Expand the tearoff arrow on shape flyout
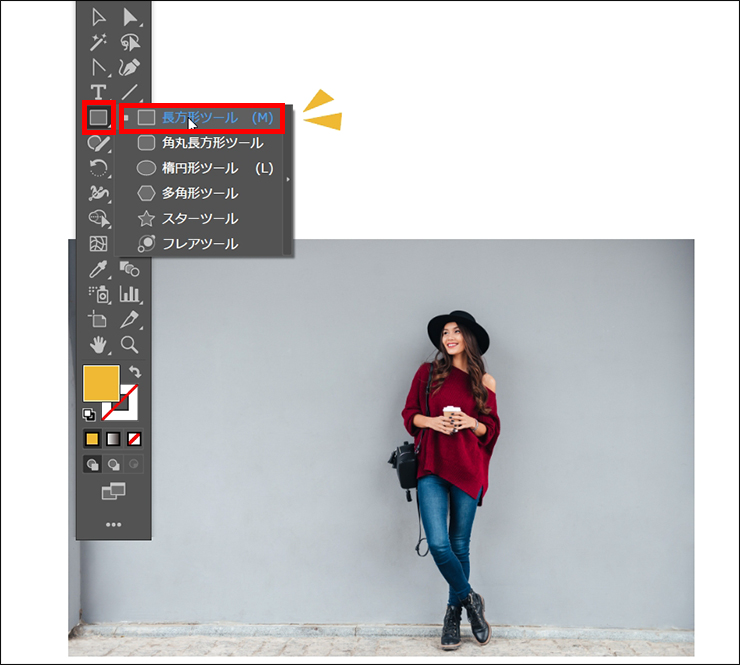The image size is (740, 665). point(289,180)
